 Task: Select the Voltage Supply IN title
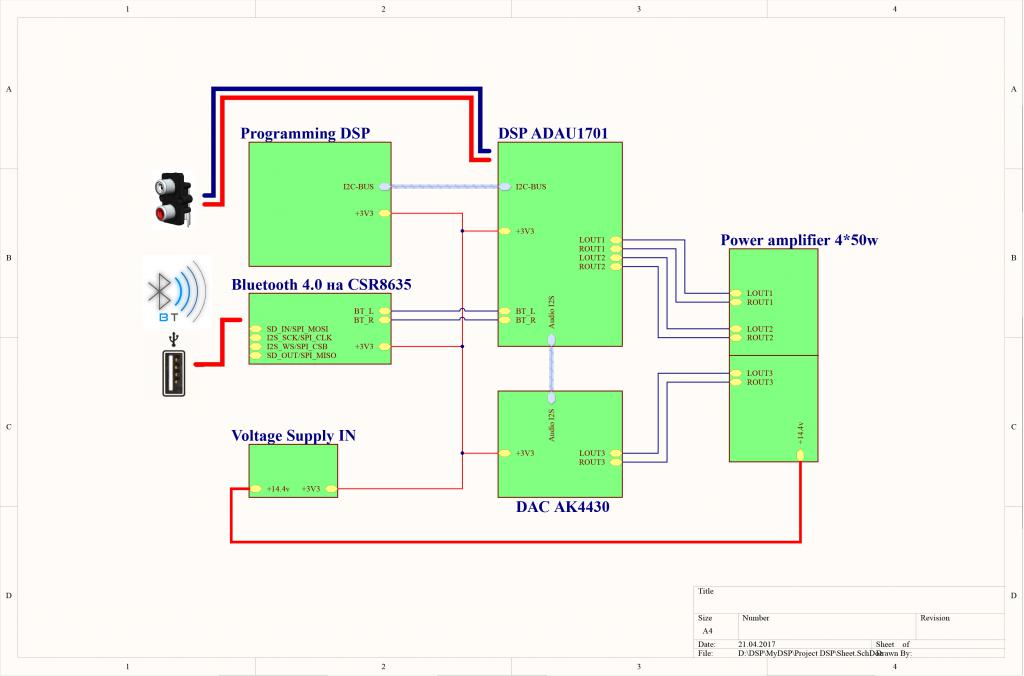click(293, 436)
